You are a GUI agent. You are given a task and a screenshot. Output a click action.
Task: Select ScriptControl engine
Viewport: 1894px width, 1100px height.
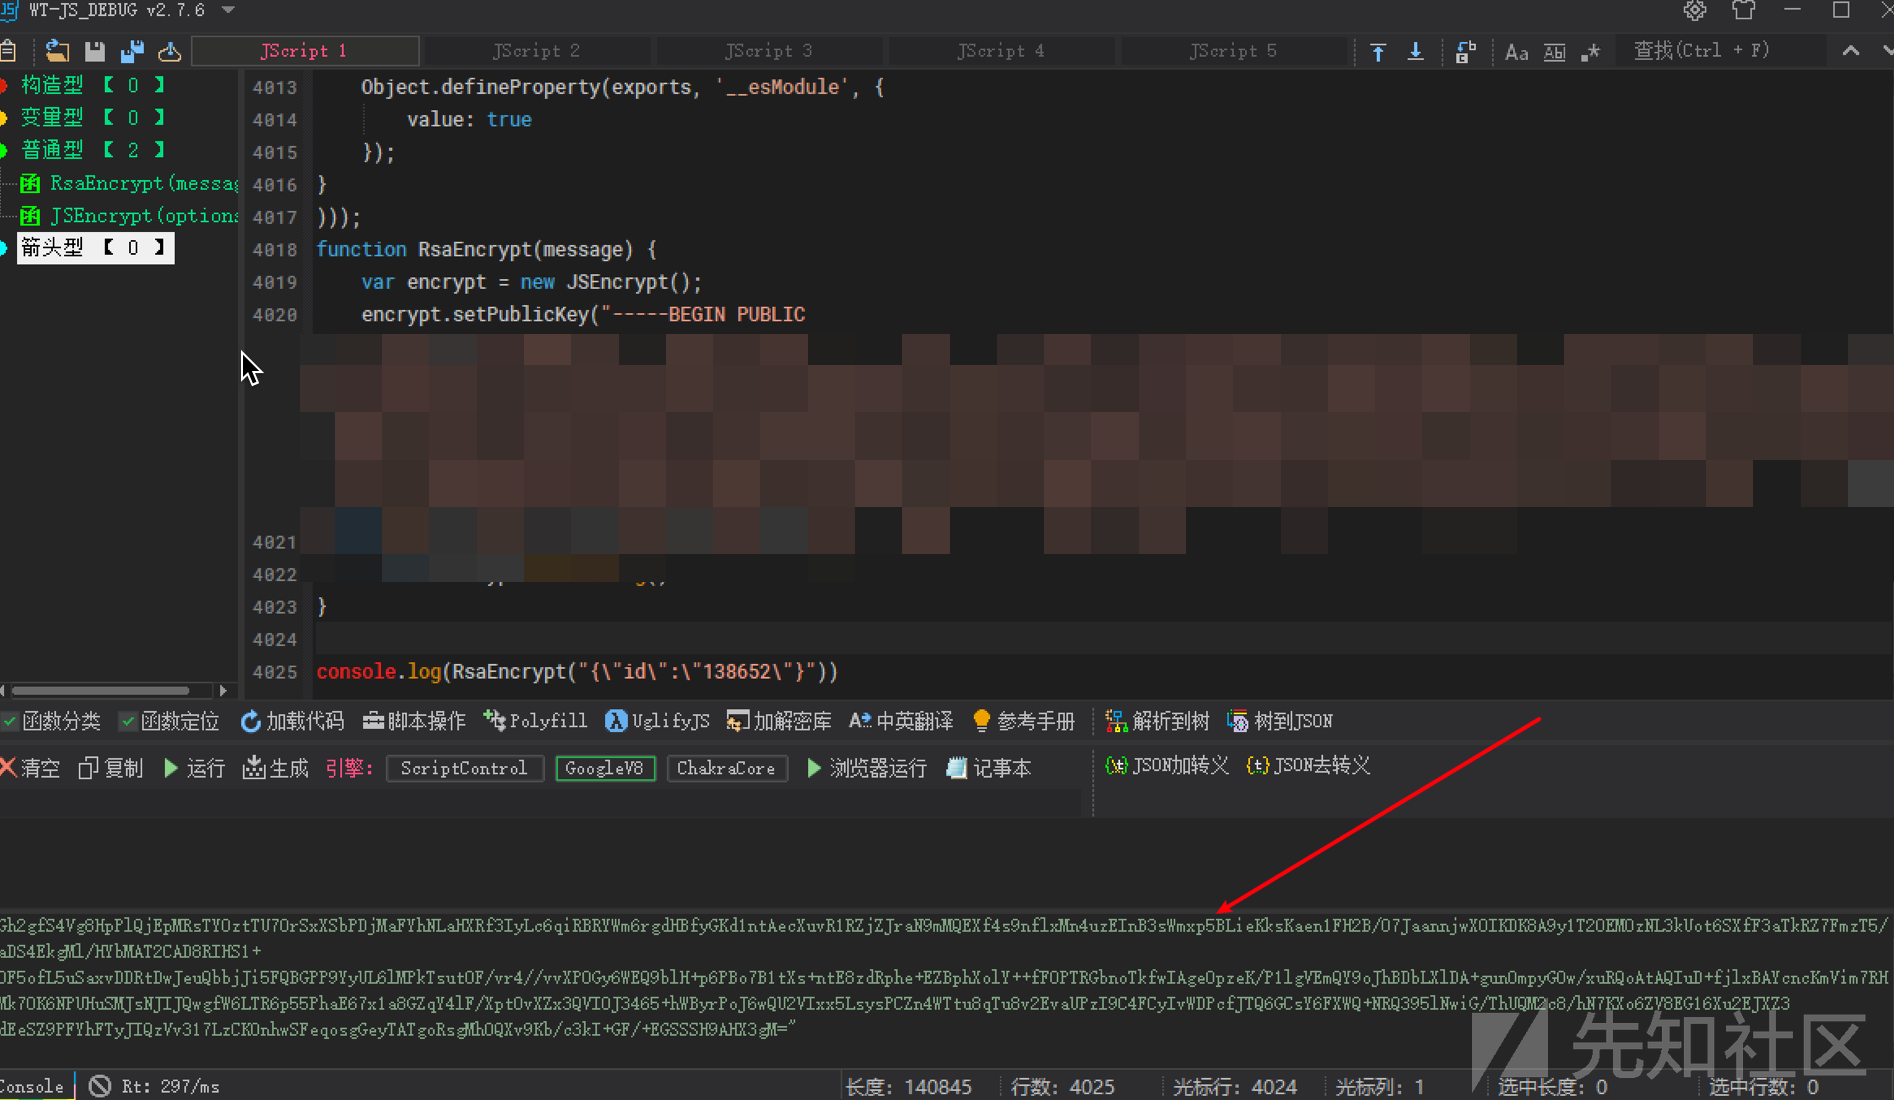[x=464, y=768]
